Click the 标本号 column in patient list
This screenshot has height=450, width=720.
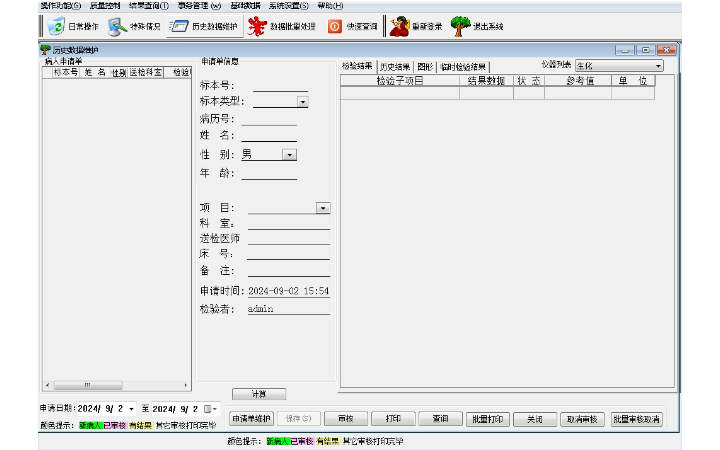pyautogui.click(x=66, y=73)
